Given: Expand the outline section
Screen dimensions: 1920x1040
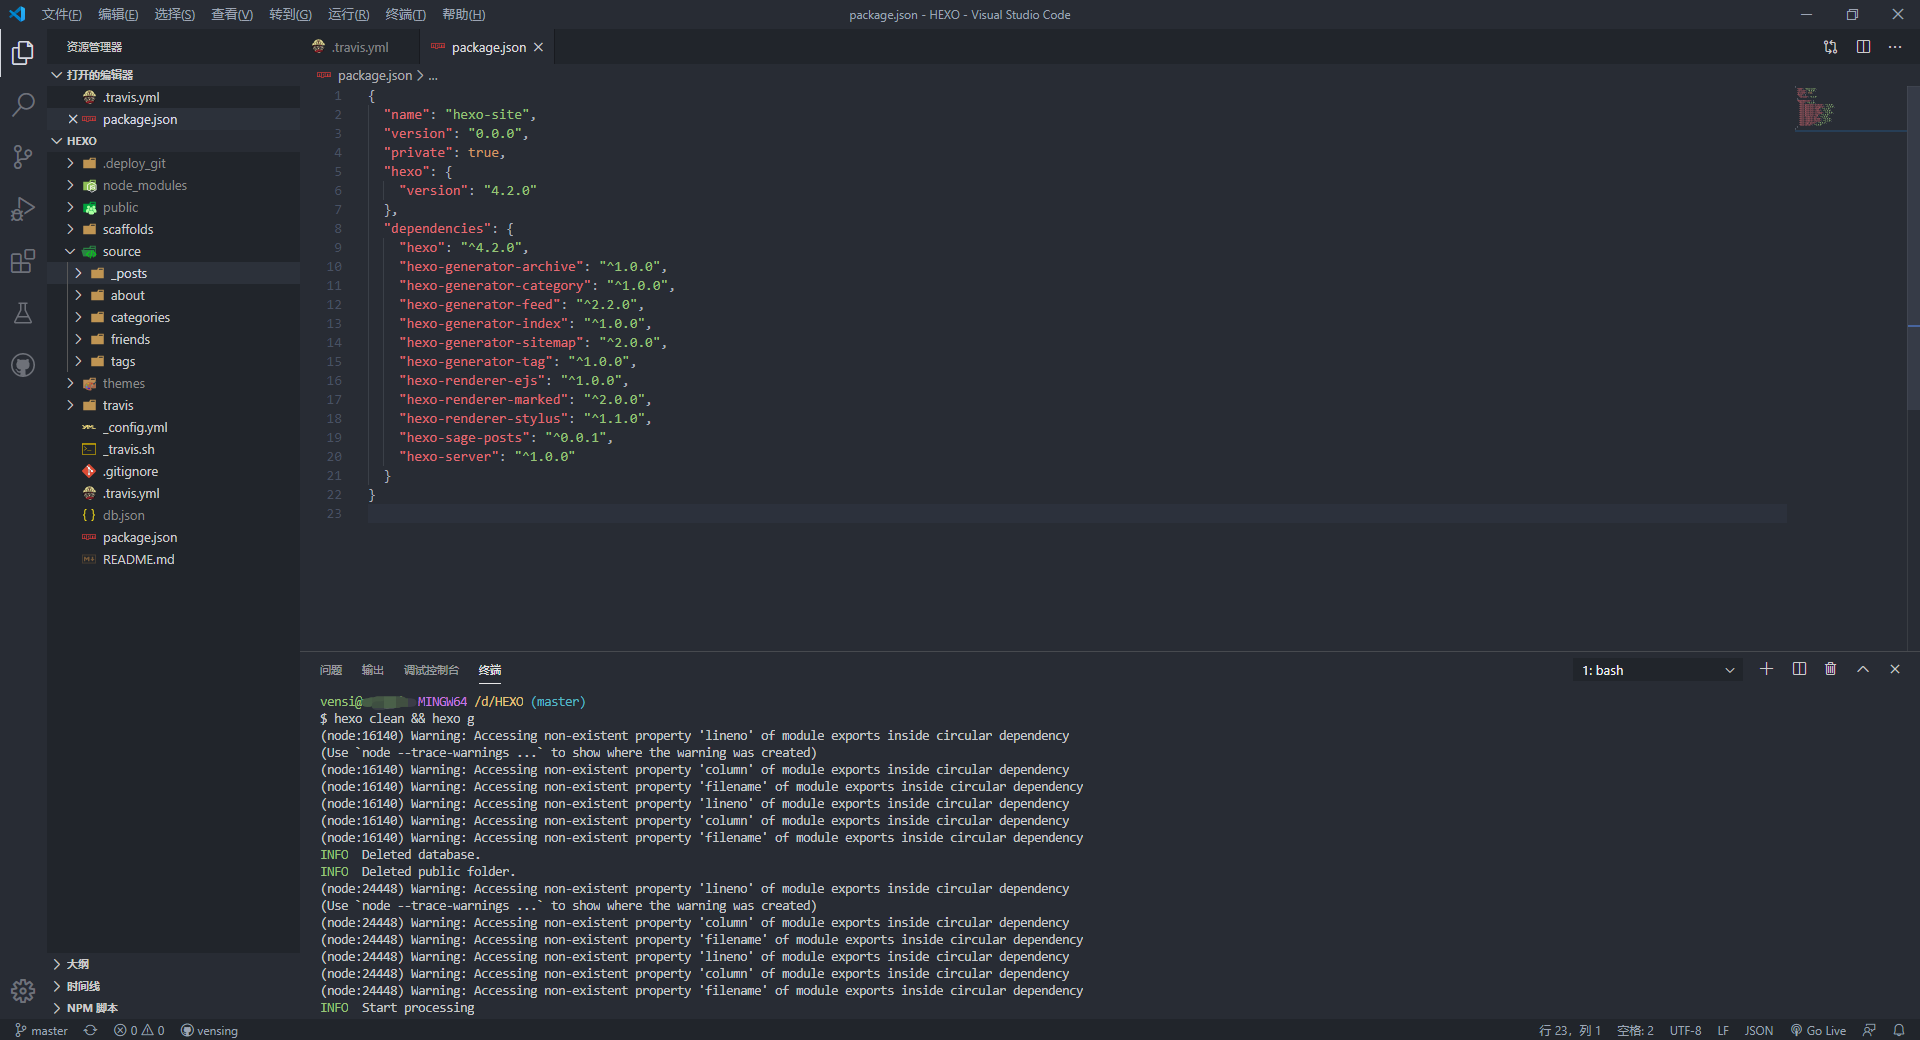Looking at the screenshot, I should (x=174, y=964).
